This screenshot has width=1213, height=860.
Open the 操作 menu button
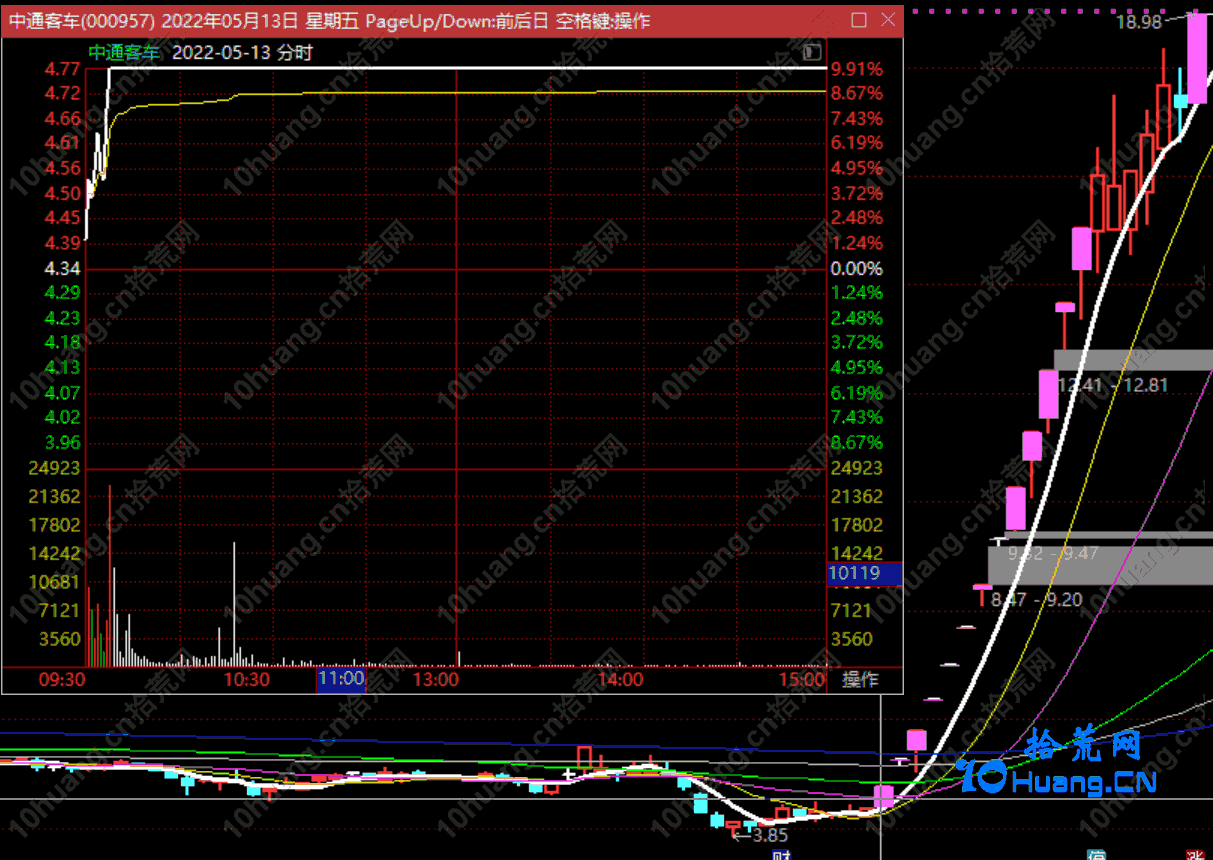tap(860, 680)
